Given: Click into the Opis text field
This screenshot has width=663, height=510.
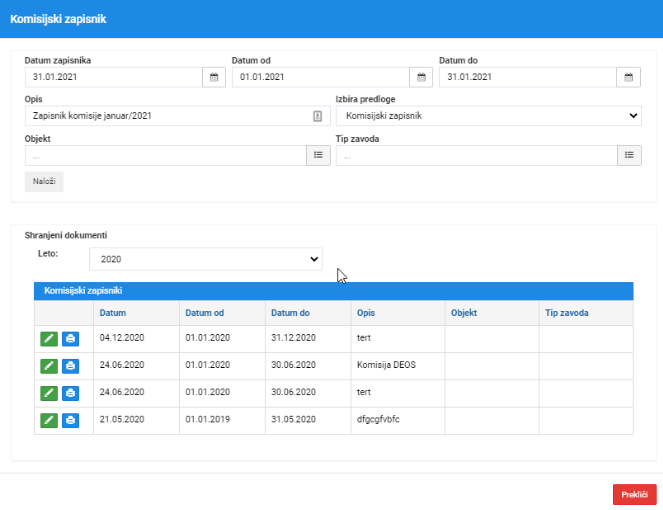Looking at the screenshot, I should tap(178, 116).
